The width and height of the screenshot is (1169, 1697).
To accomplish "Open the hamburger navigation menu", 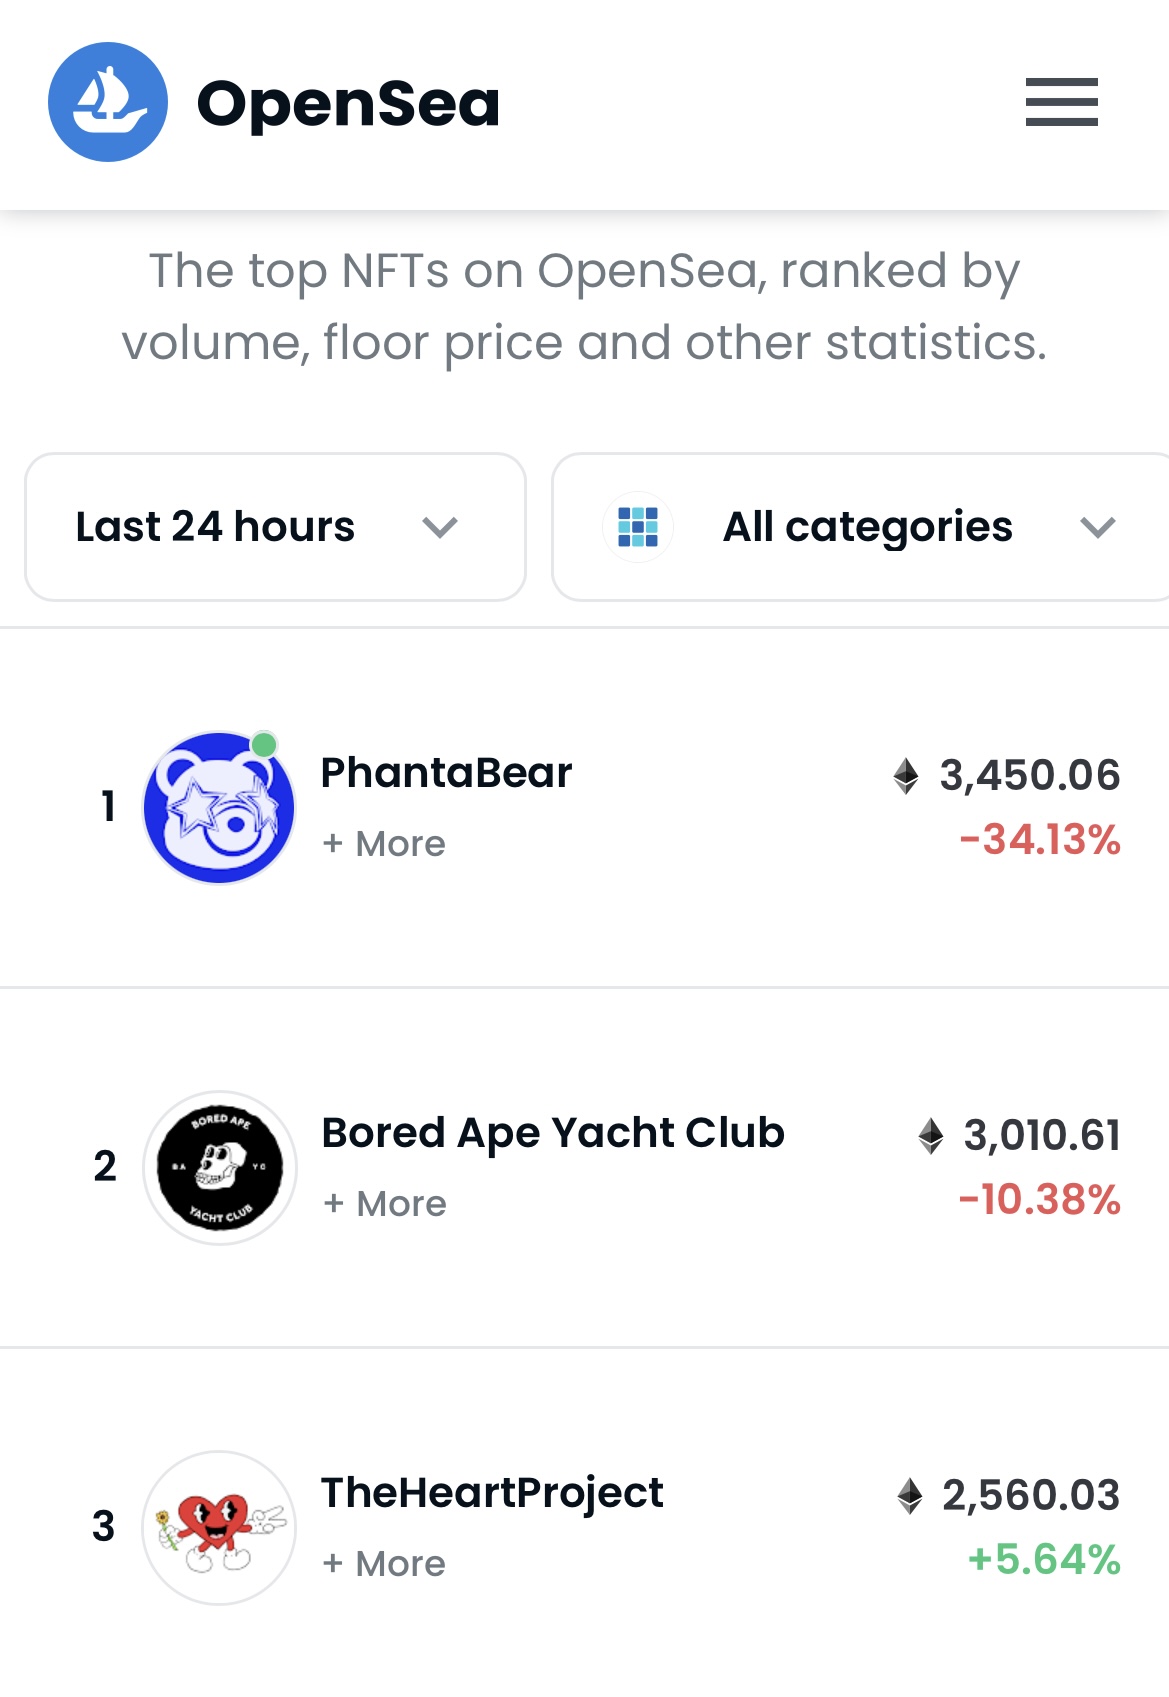I will click(x=1061, y=102).
